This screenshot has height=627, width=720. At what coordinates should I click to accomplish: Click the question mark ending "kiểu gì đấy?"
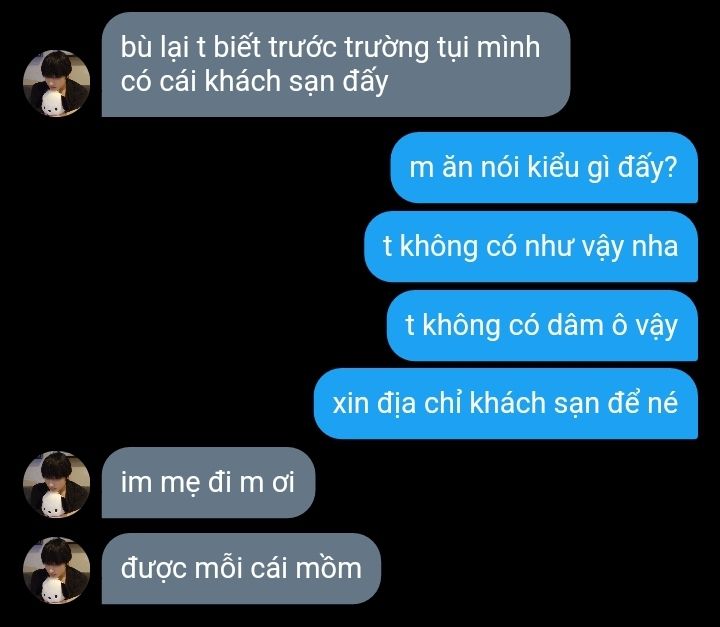[x=671, y=167]
